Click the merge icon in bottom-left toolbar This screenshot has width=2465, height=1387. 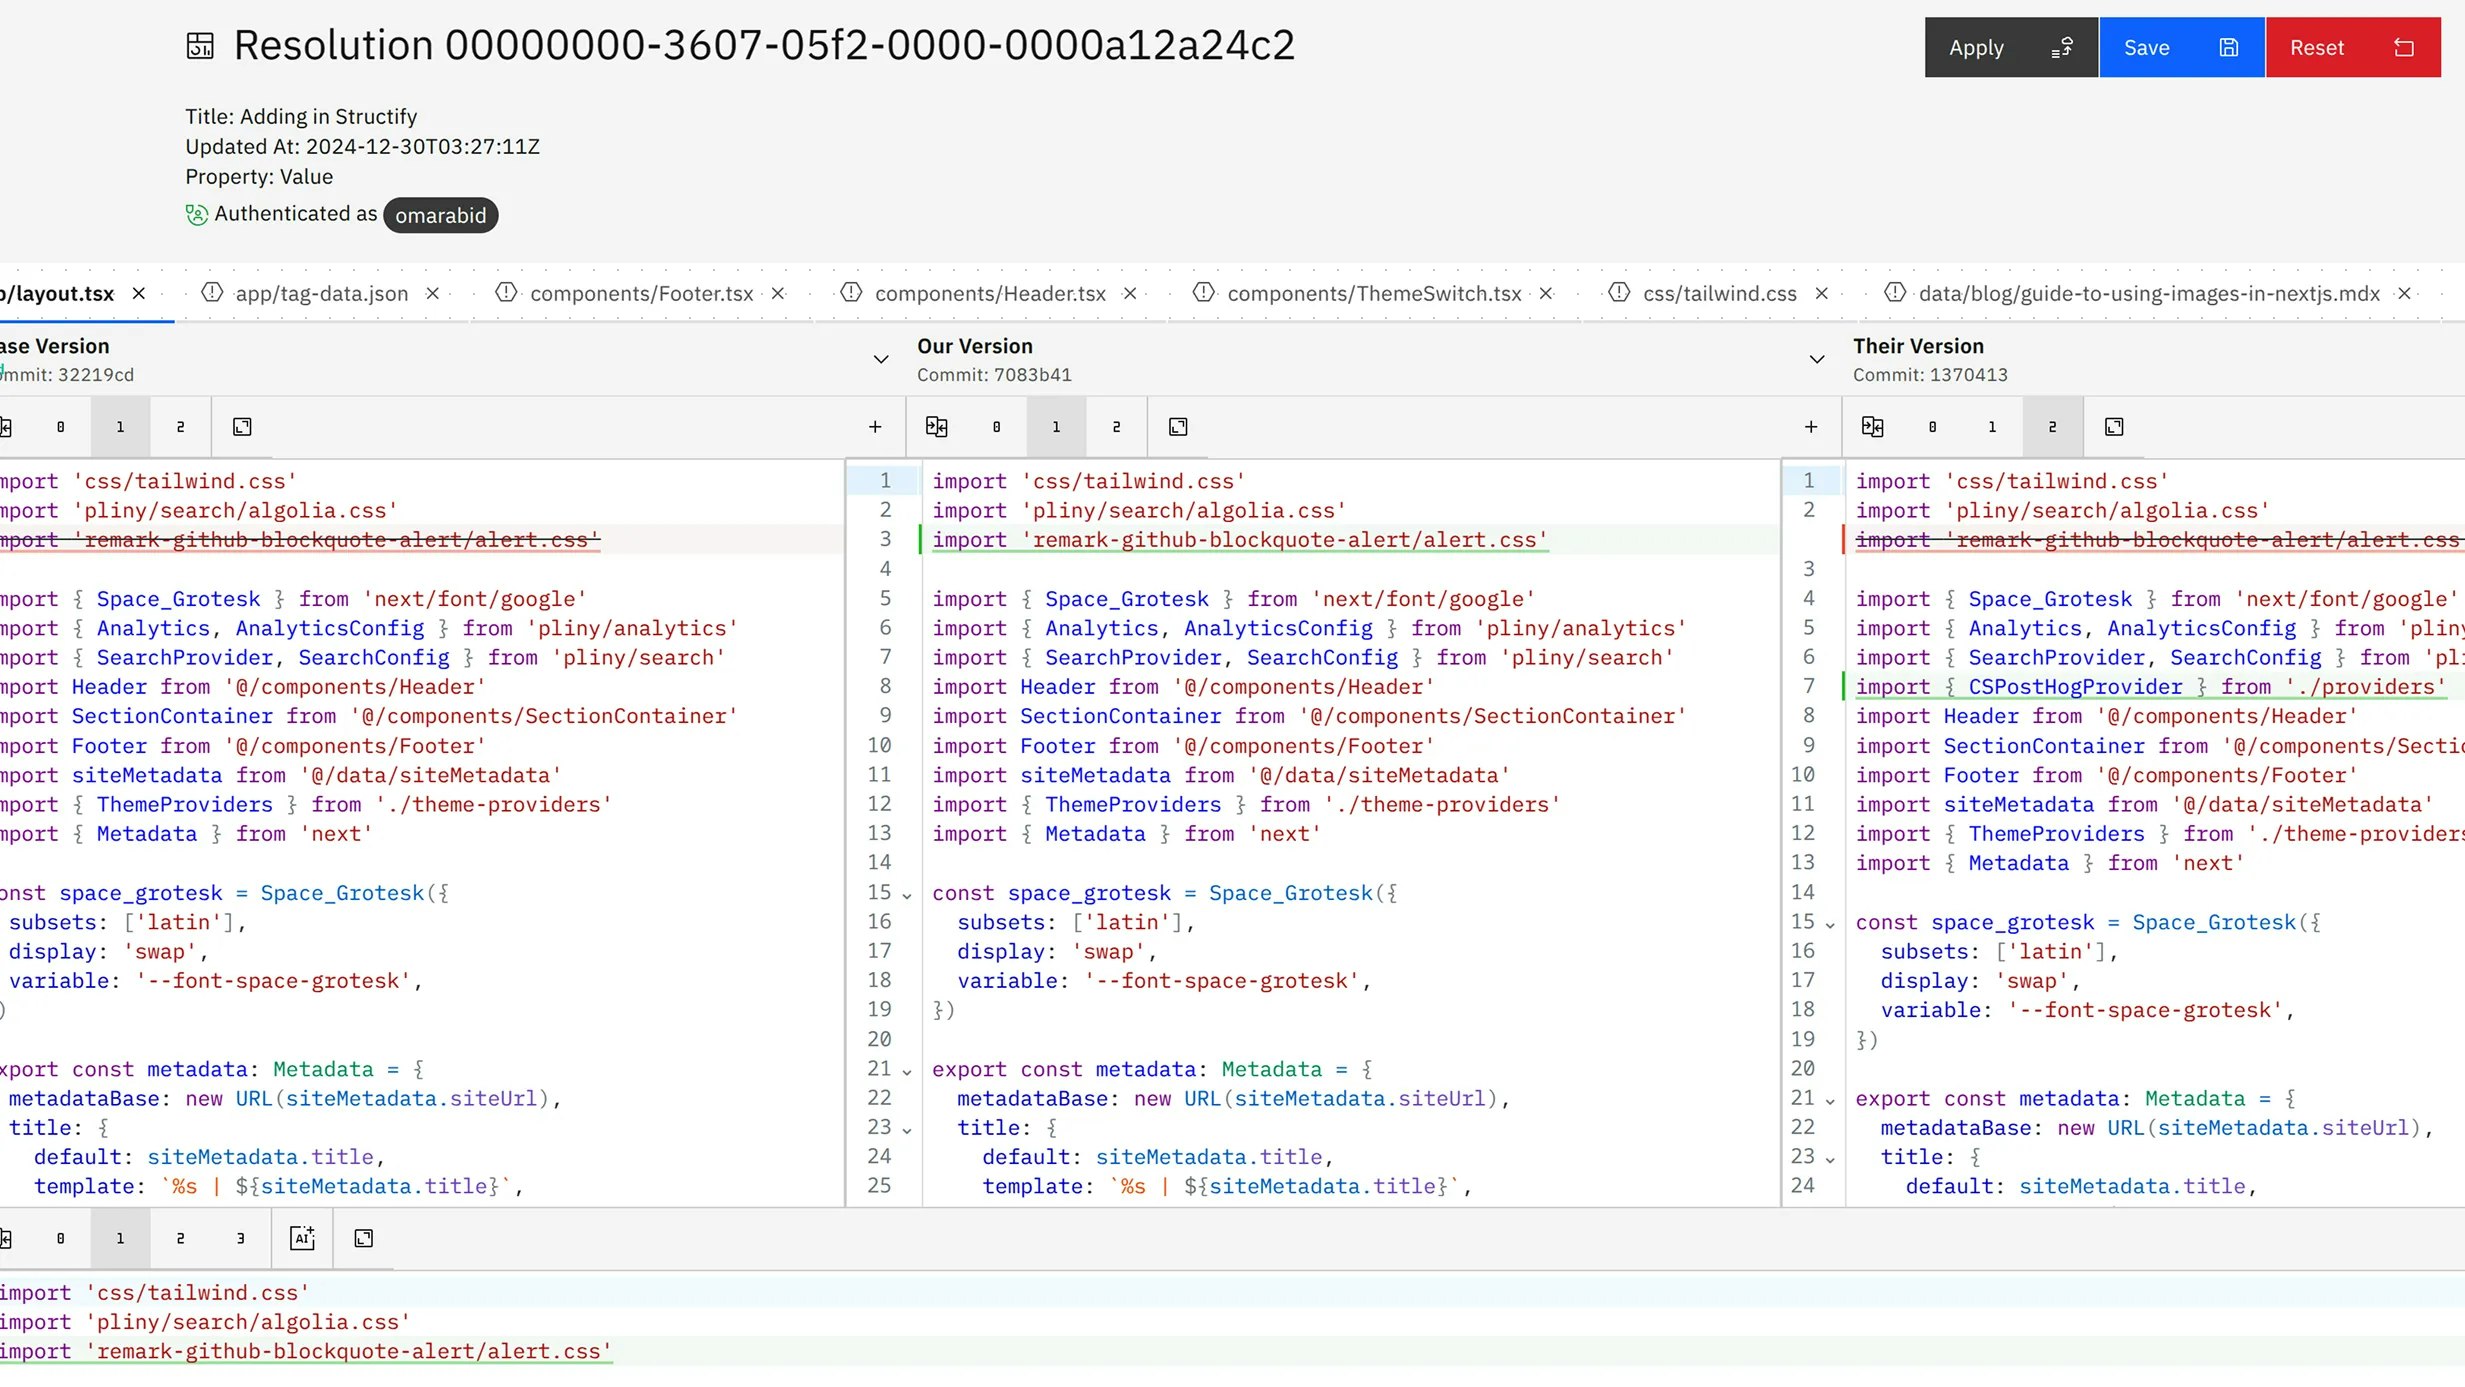point(5,1238)
